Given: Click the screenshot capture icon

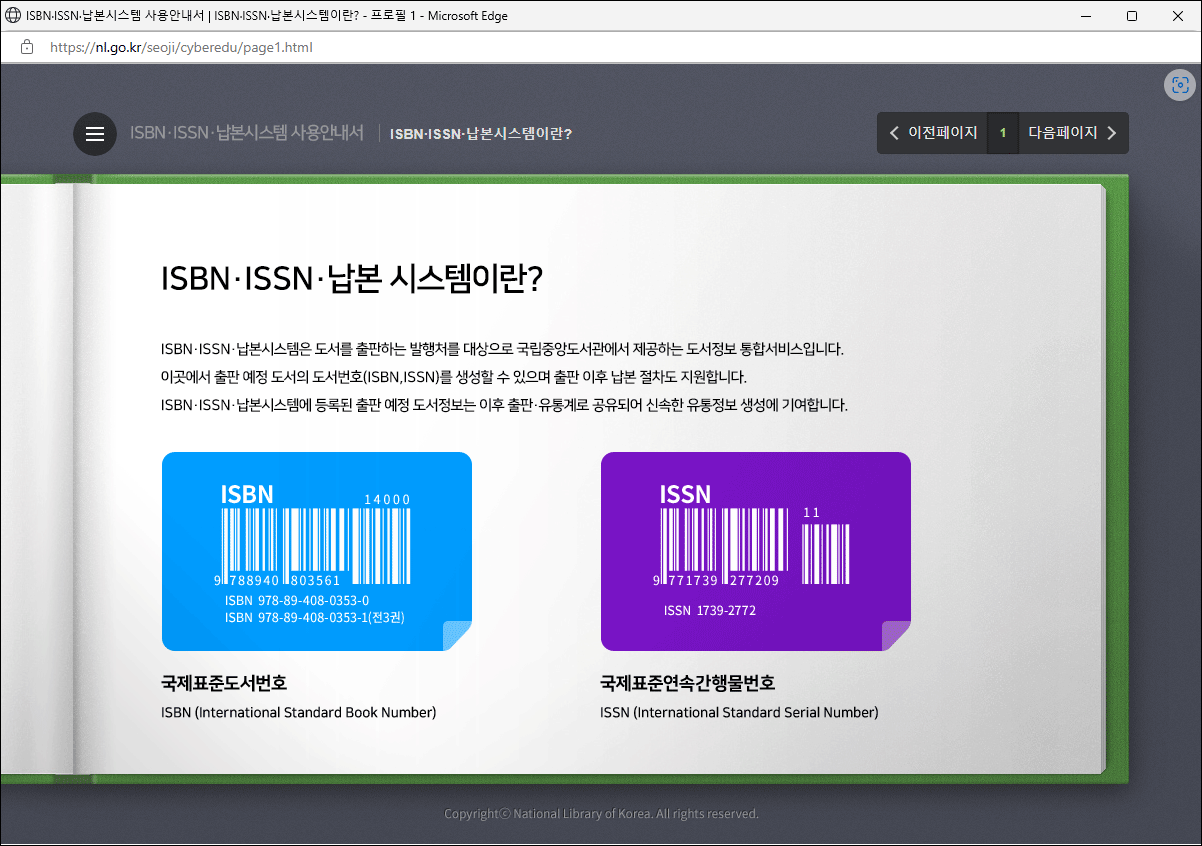Looking at the screenshot, I should 1180,85.
